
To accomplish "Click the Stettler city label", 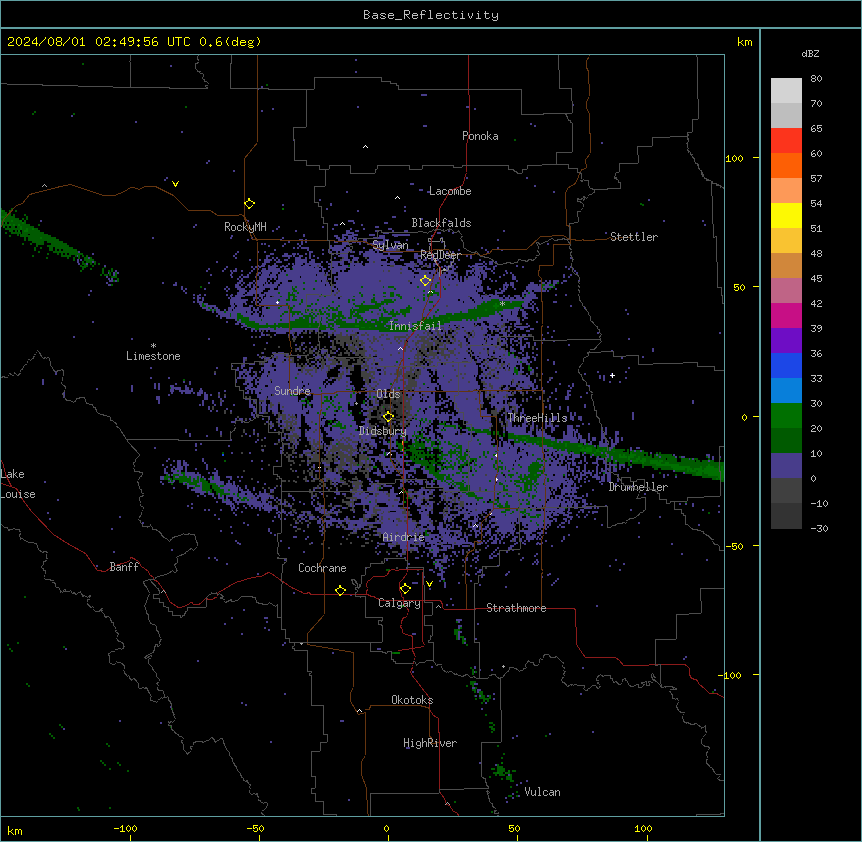I will click(x=634, y=237).
